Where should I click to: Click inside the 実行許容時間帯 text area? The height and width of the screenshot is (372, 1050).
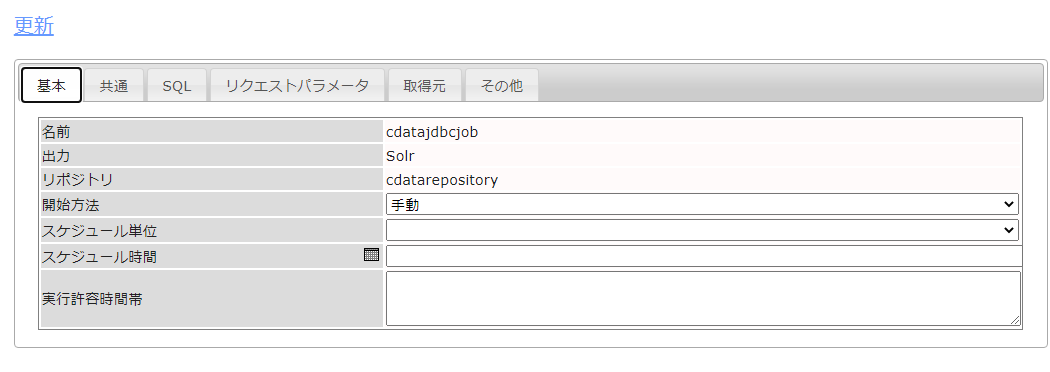(703, 298)
